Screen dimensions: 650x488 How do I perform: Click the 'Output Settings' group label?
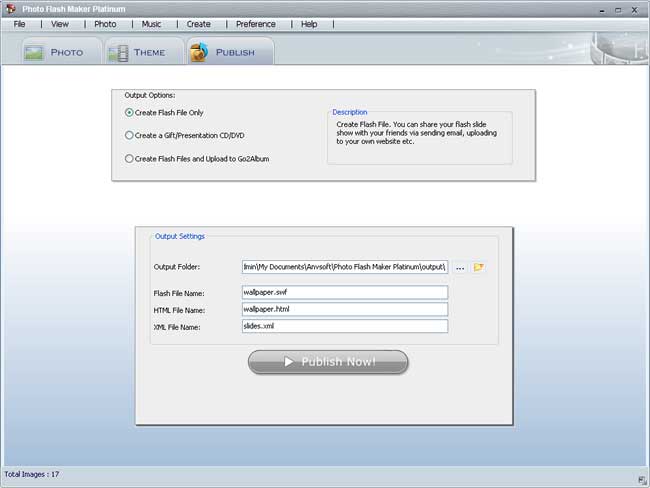coord(180,236)
